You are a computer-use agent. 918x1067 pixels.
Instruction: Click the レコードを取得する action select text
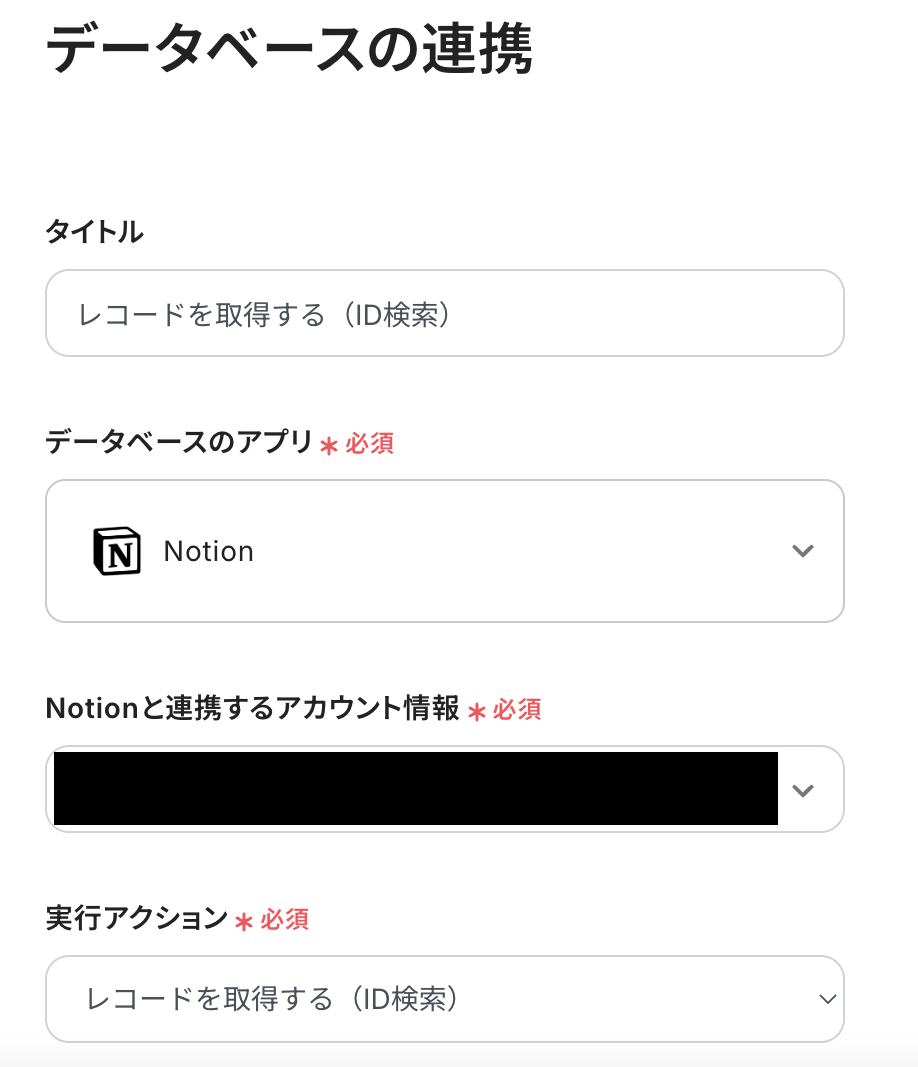[x=272, y=999]
